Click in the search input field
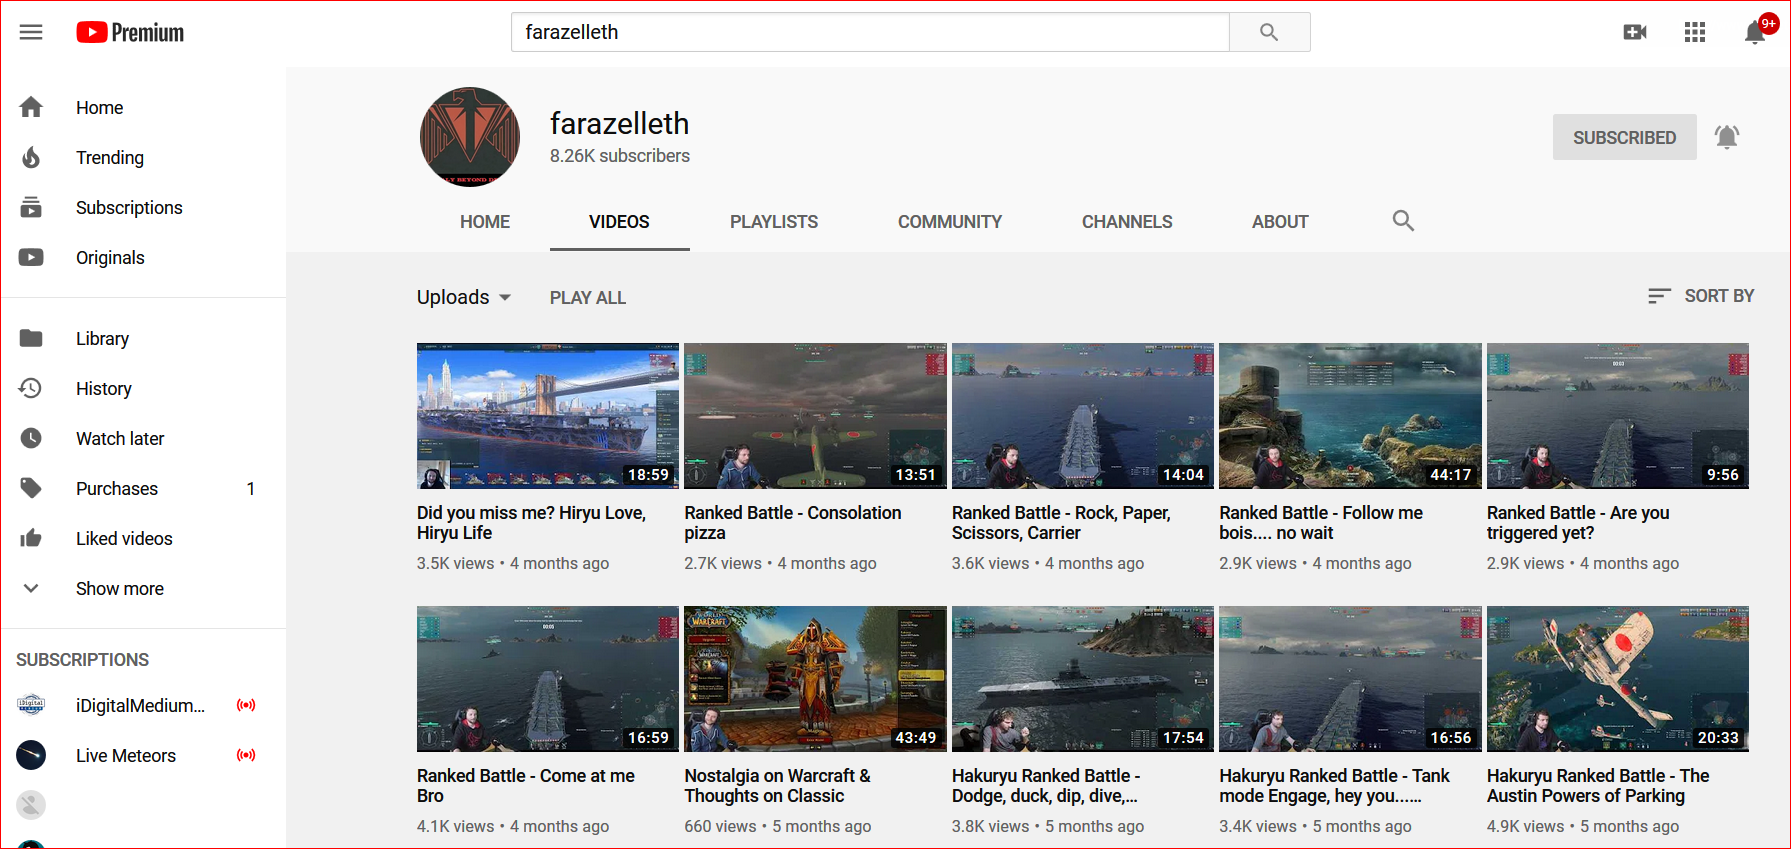1791x849 pixels. click(869, 32)
